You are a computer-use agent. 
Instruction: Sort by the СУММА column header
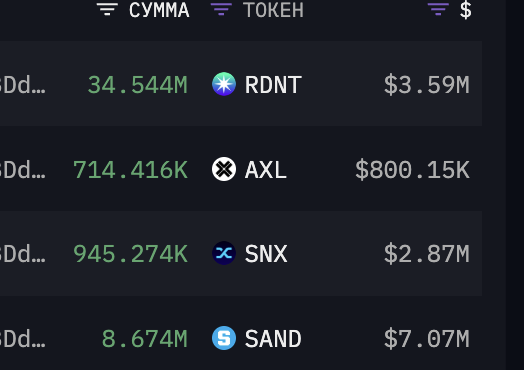(x=159, y=10)
